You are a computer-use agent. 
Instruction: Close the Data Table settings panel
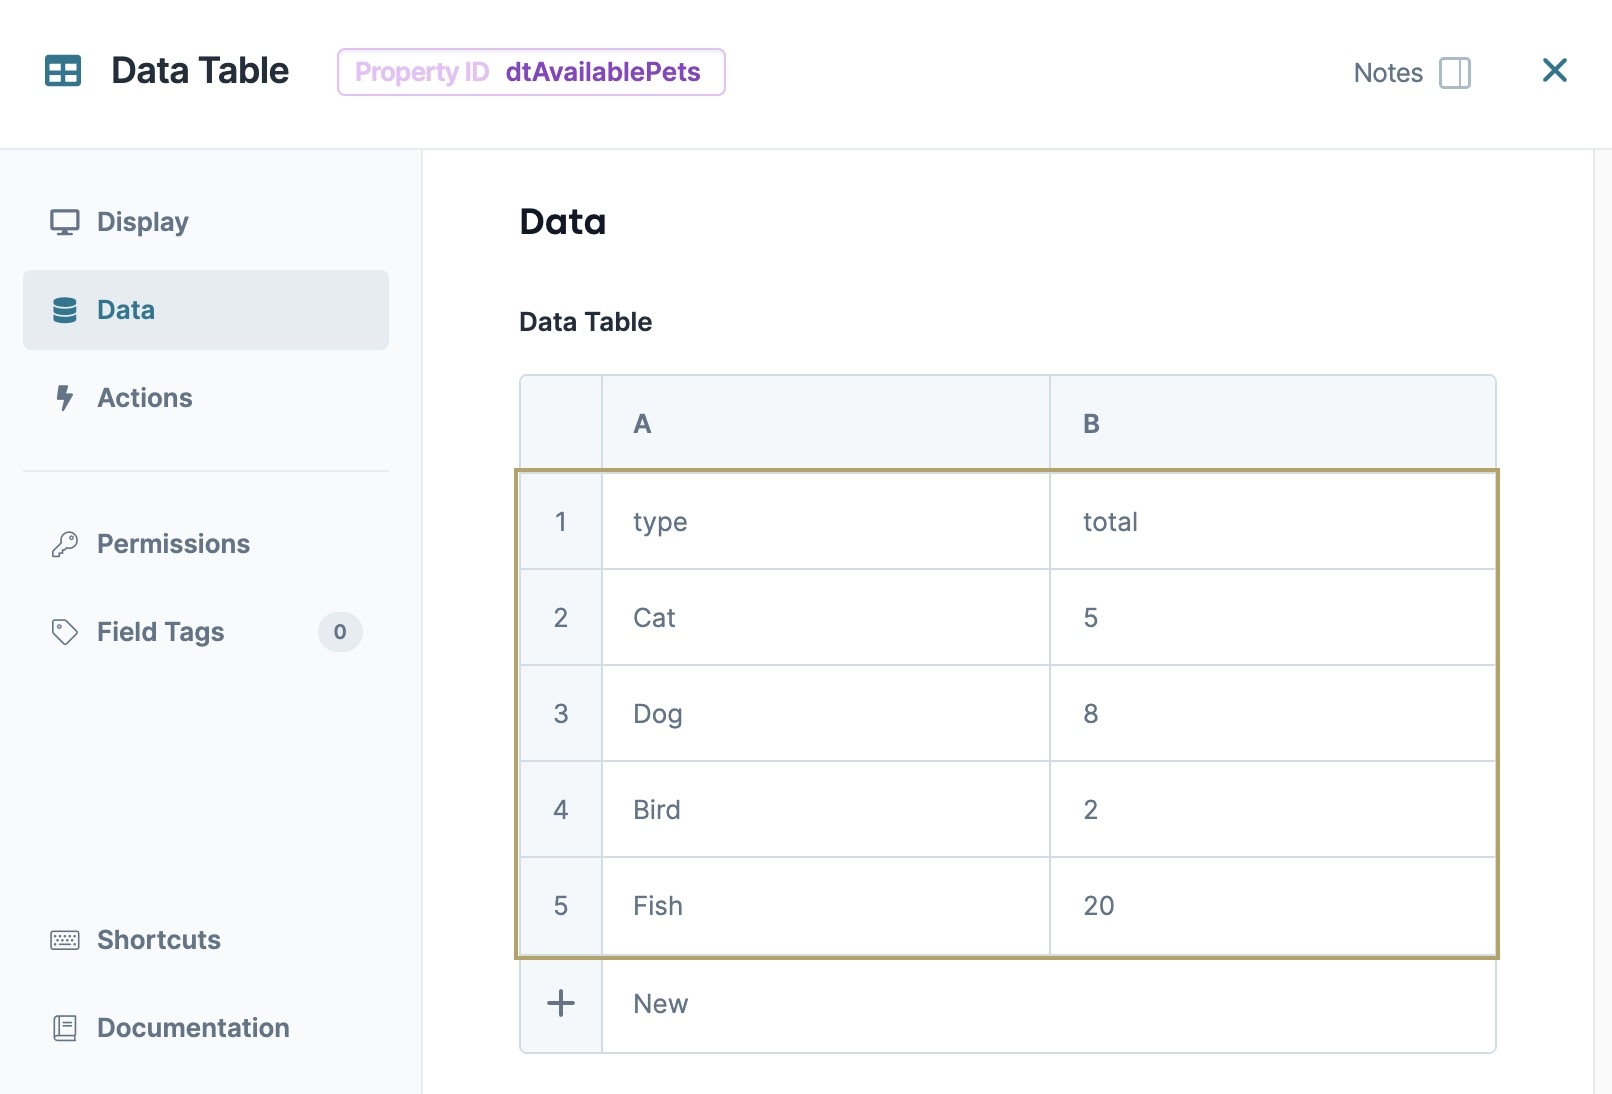pyautogui.click(x=1554, y=70)
